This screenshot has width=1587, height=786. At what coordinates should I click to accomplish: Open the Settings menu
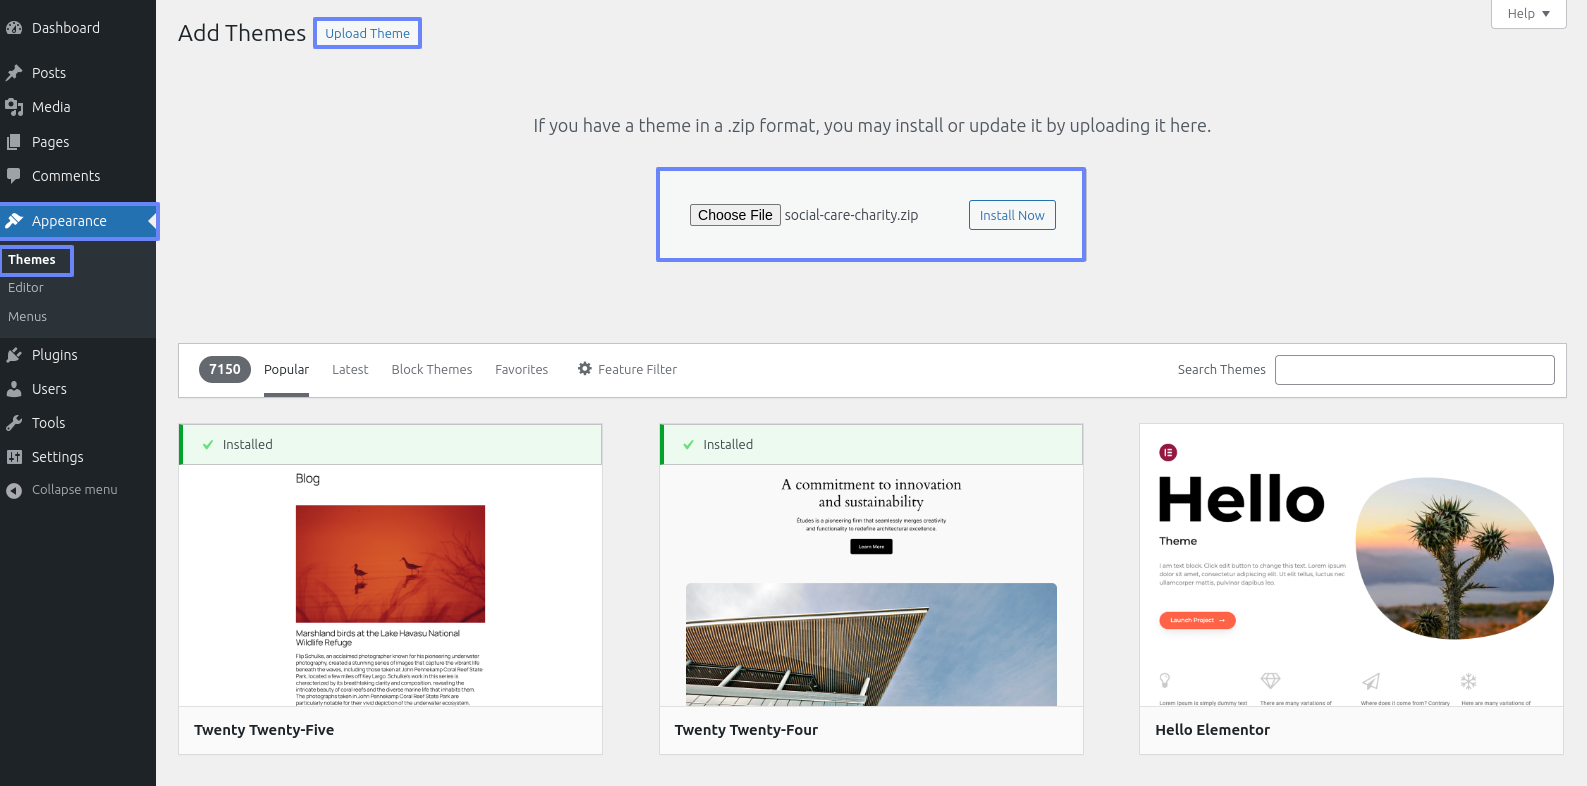click(78, 457)
